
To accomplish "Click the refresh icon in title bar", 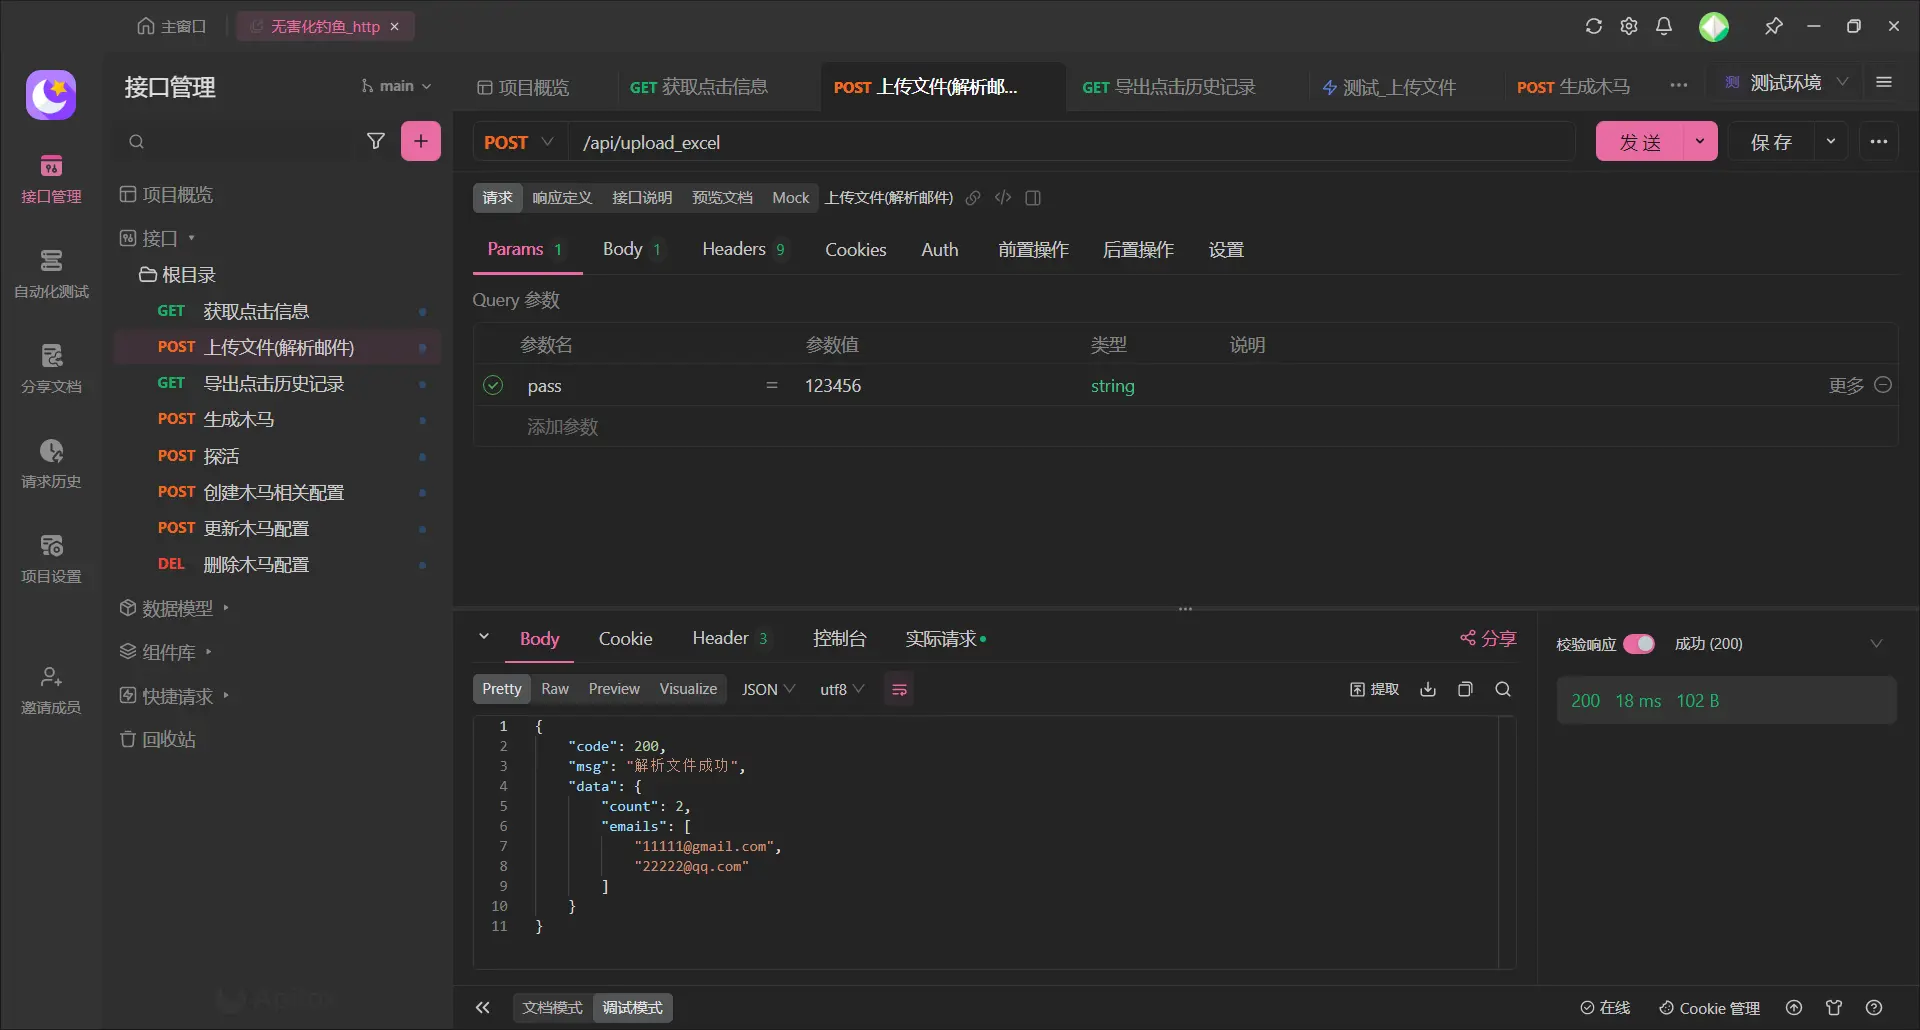I will [1594, 26].
